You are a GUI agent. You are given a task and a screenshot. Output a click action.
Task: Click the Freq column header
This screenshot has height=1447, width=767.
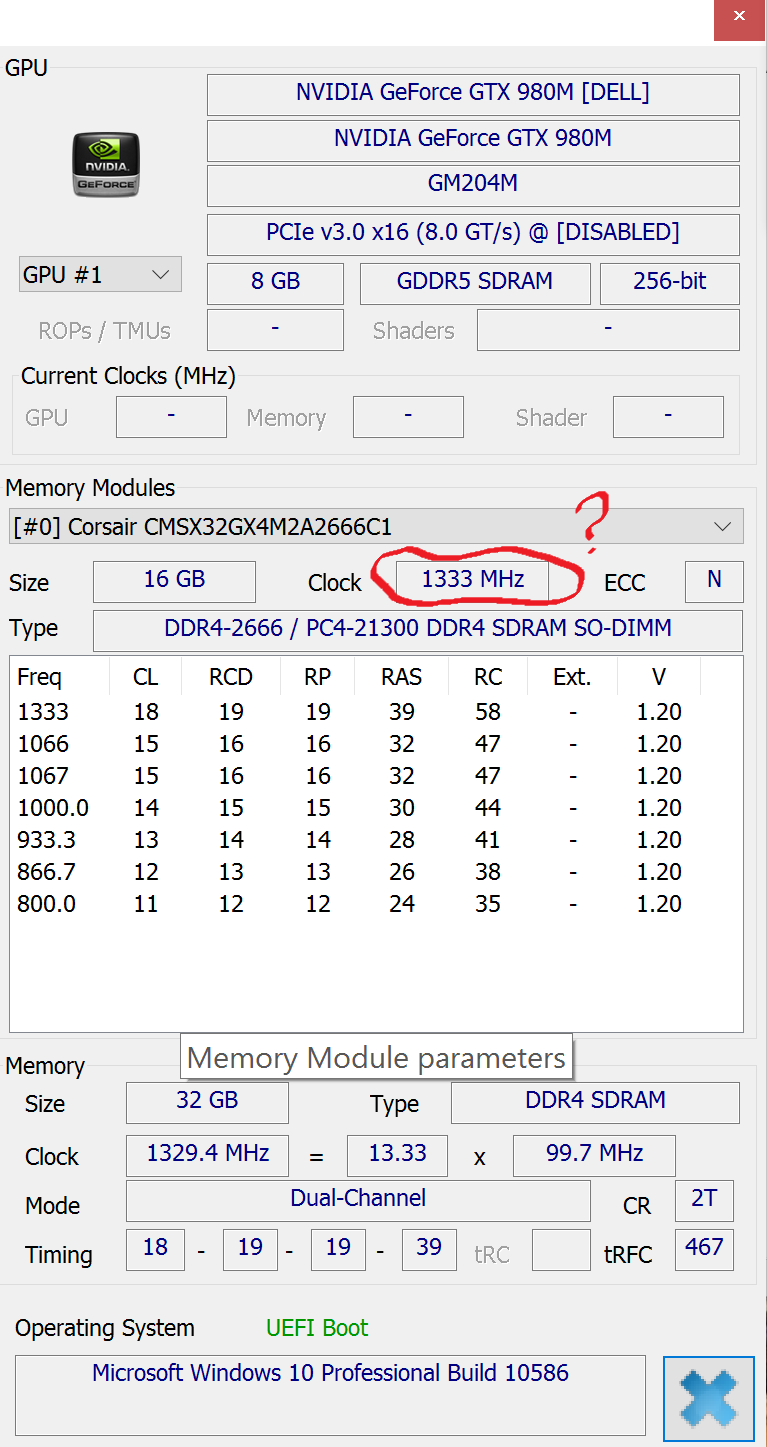[x=59, y=677]
